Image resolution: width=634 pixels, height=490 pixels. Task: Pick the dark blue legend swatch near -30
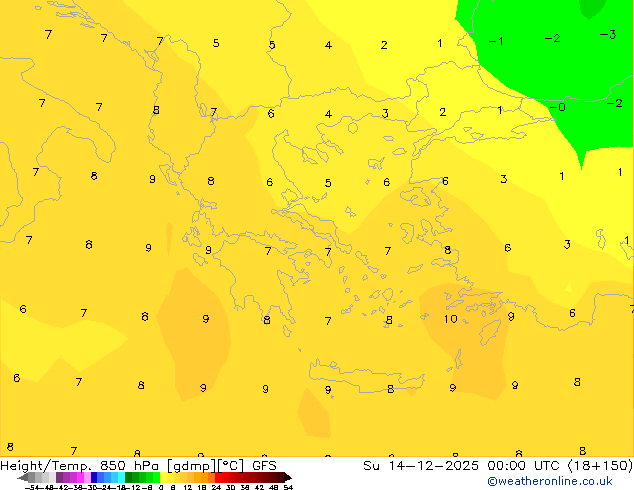[x=94, y=477]
